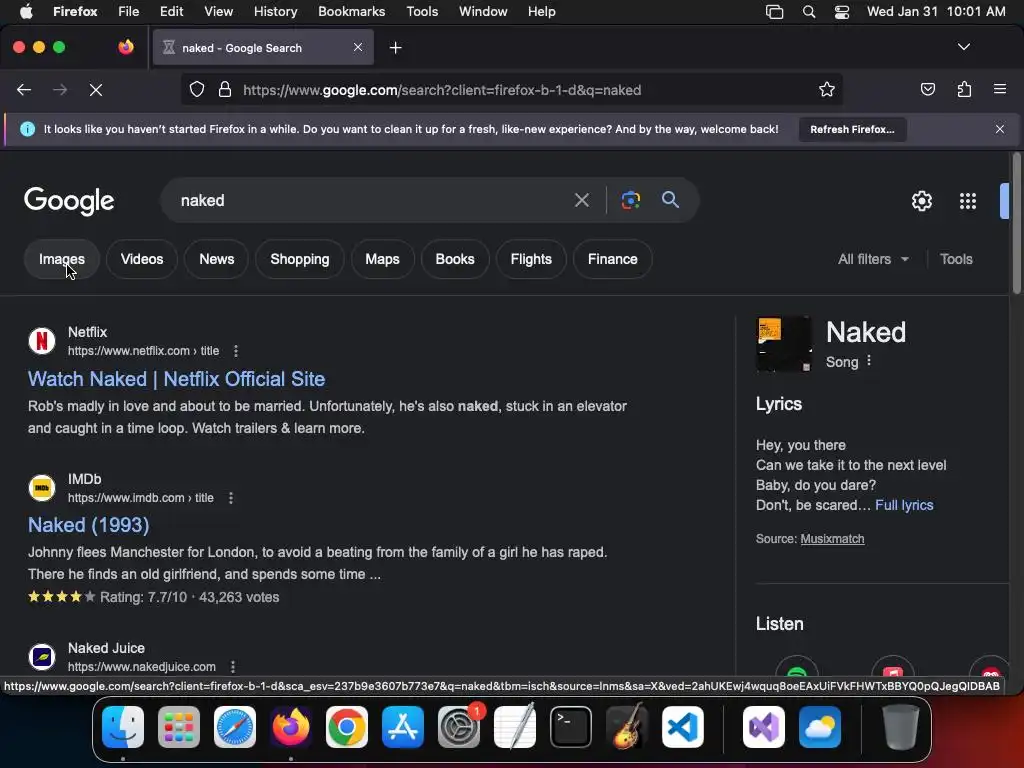Open the Musixmatch source link
Viewport: 1024px width, 768px height.
point(832,539)
